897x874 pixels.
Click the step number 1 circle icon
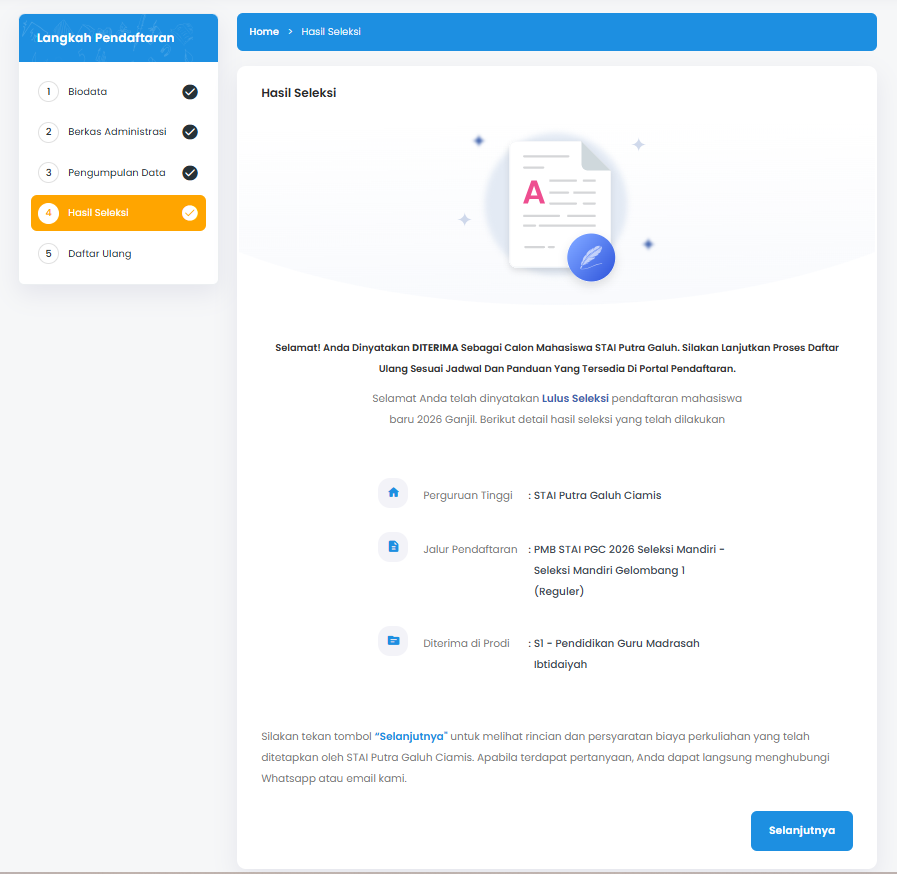point(48,92)
